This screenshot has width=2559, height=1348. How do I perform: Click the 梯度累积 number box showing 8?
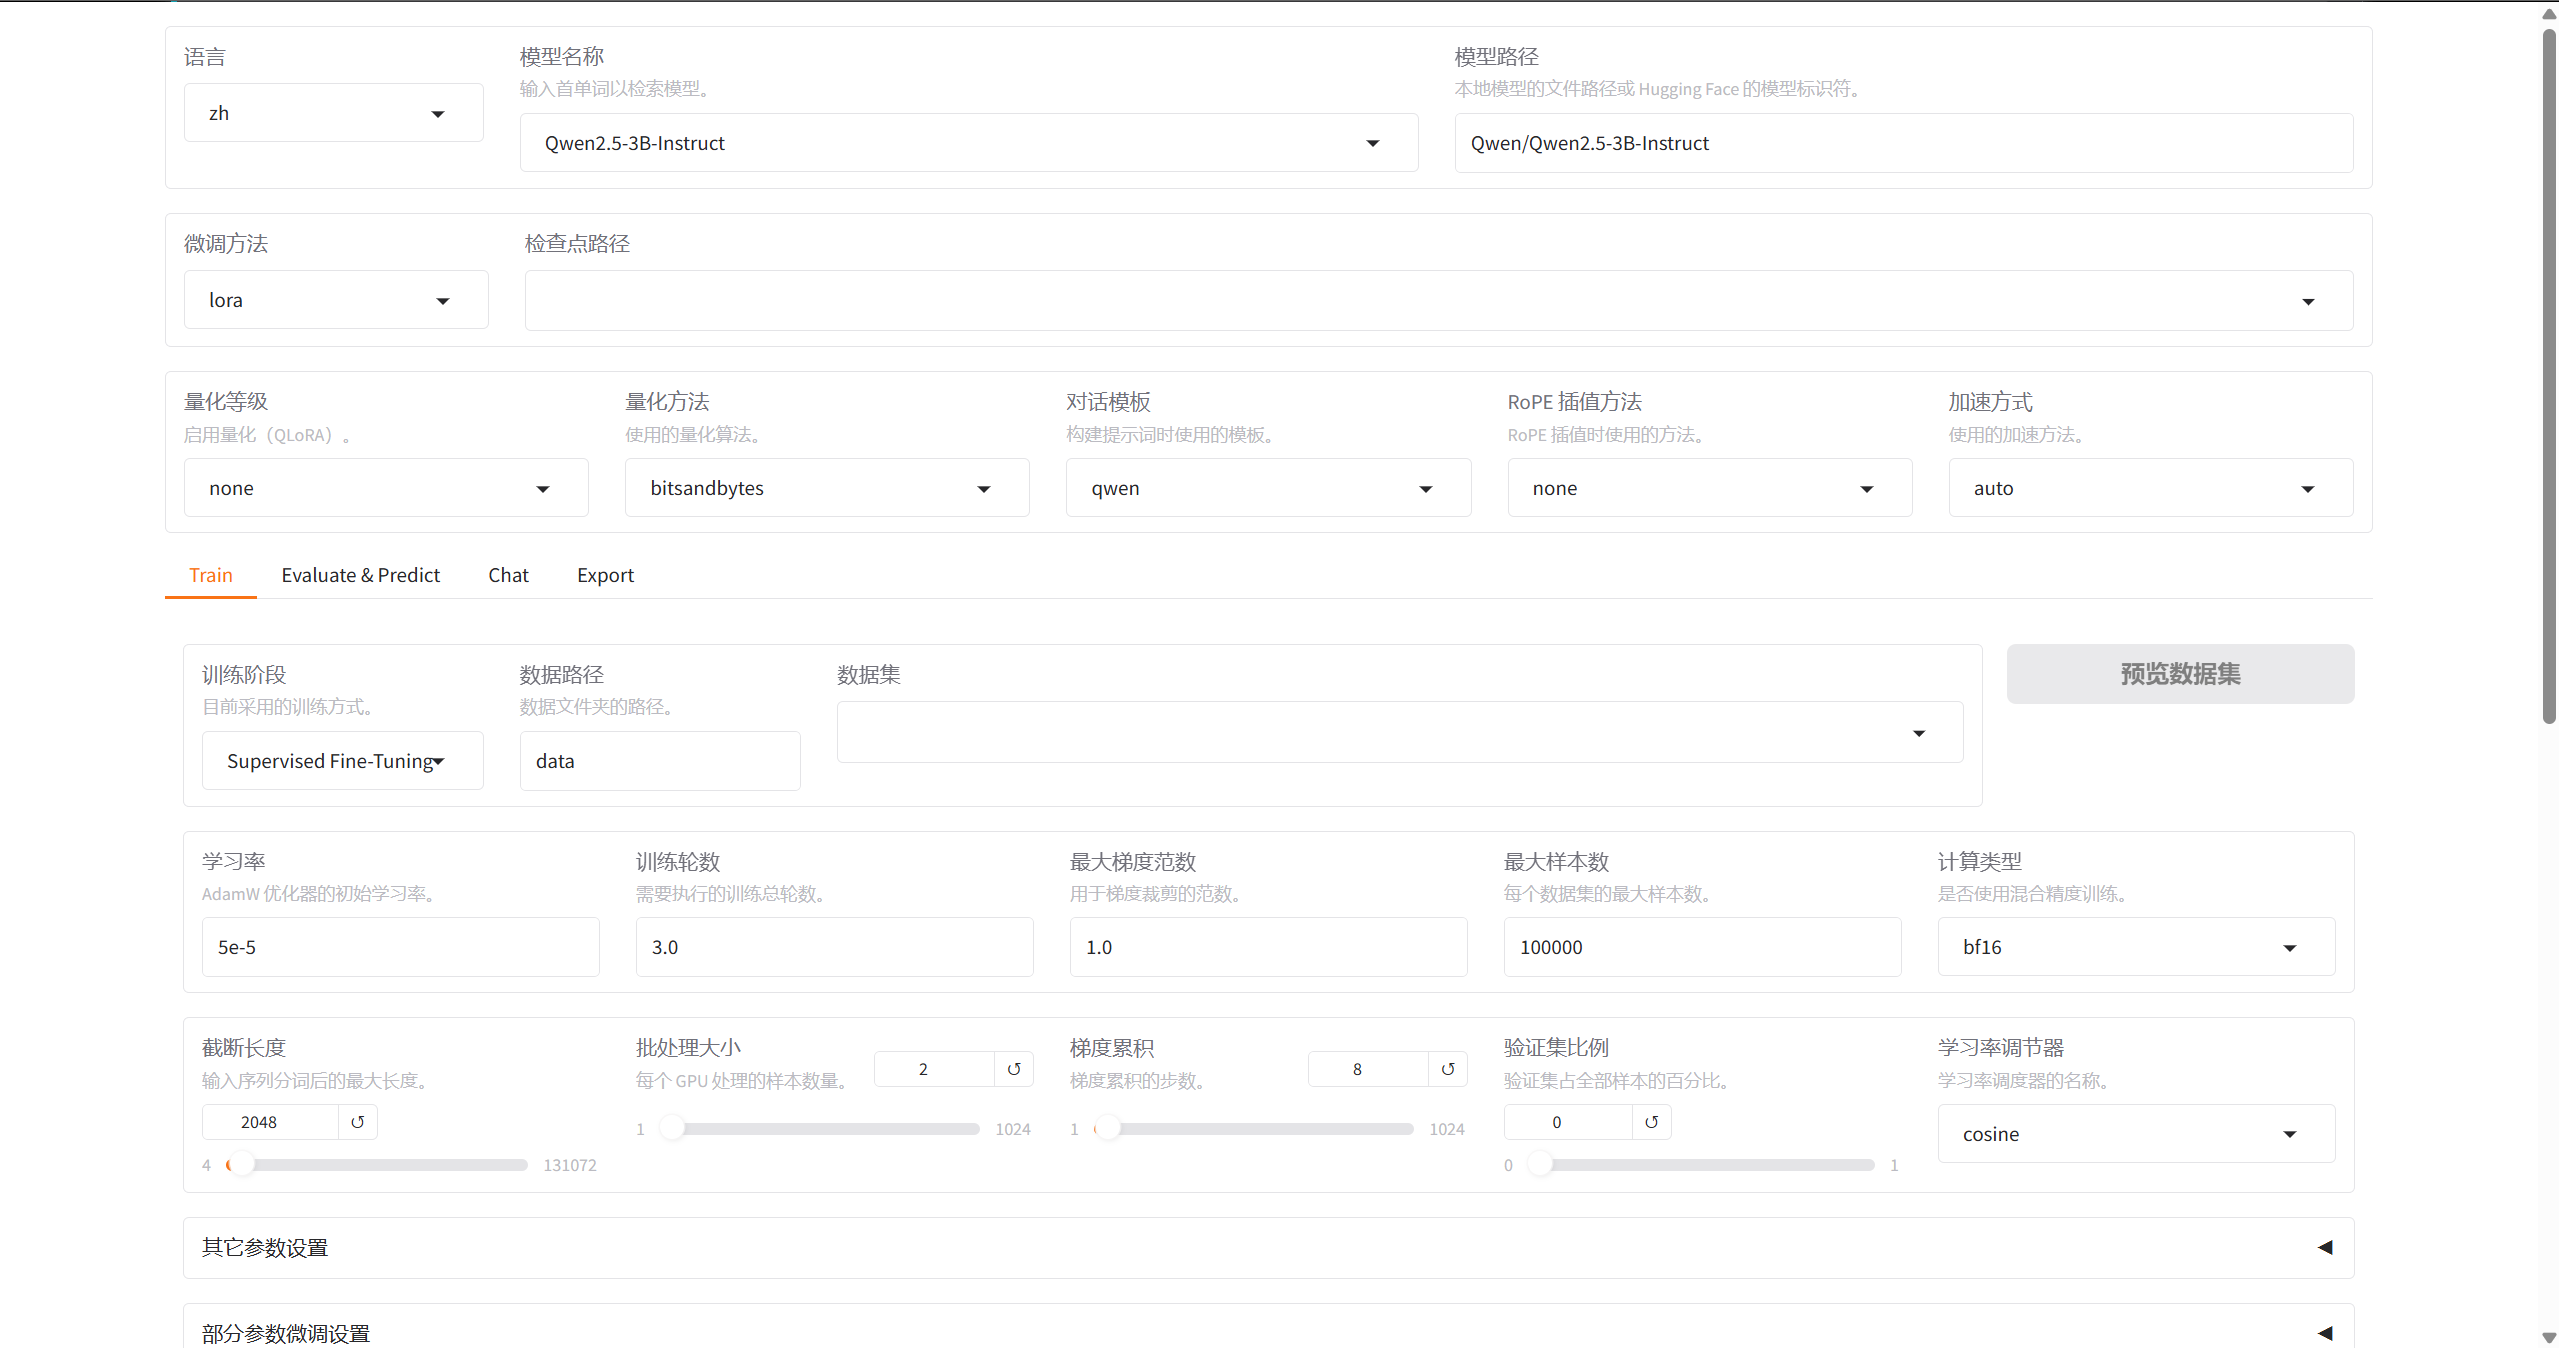point(1368,1069)
